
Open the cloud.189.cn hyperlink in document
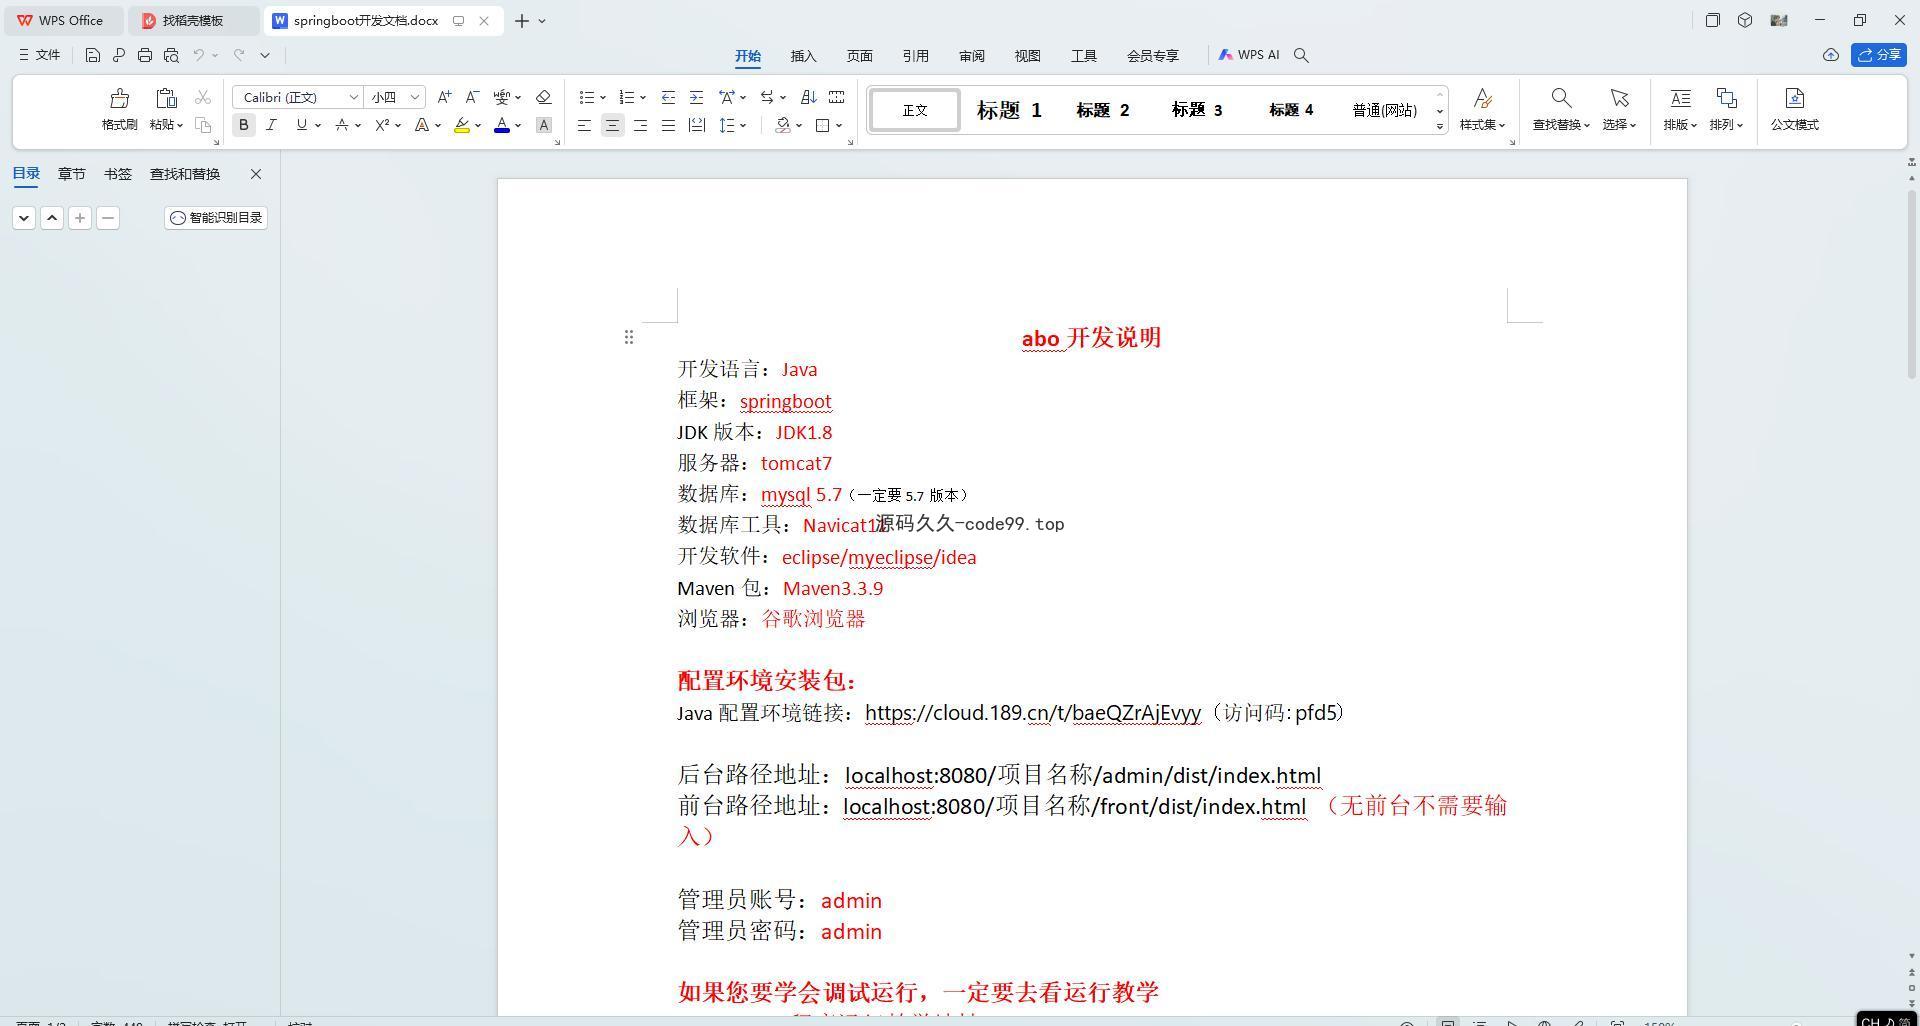[x=1033, y=713]
